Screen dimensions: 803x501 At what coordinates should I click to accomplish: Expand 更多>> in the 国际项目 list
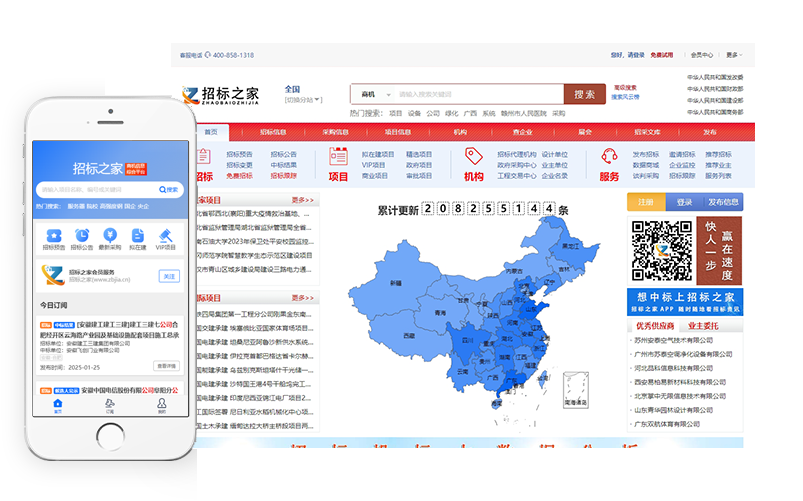303,298
